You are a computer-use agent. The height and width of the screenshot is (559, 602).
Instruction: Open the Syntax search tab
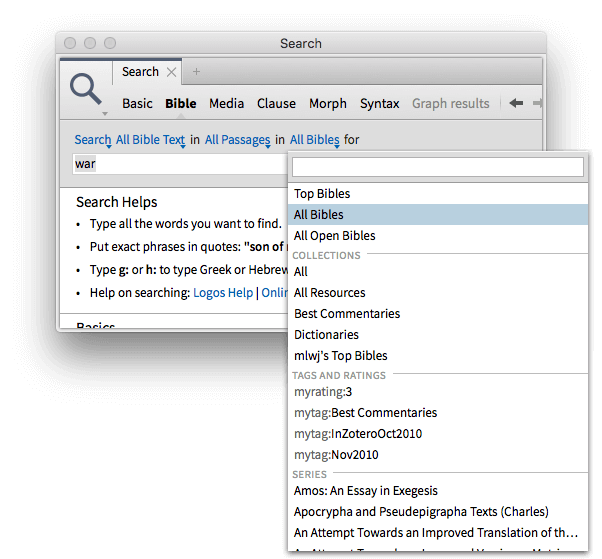click(379, 103)
